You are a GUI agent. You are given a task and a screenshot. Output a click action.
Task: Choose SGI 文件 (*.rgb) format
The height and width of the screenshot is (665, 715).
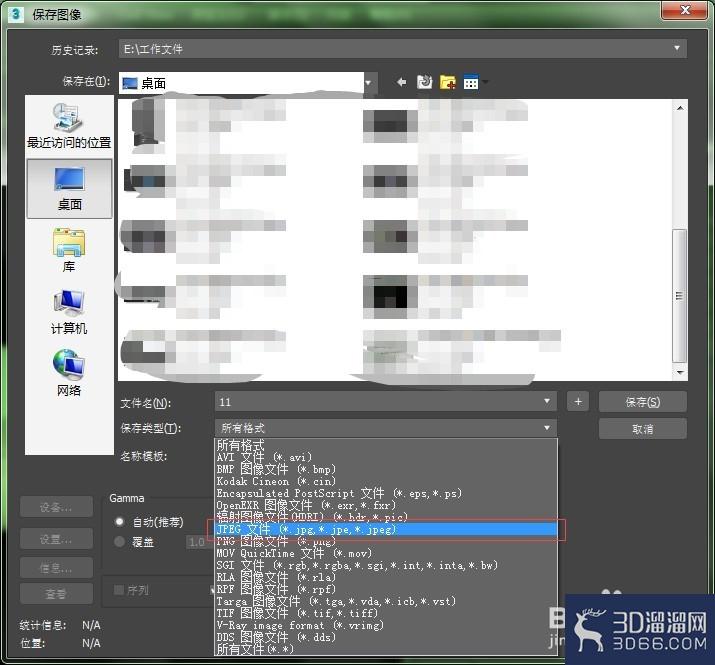[386, 565]
